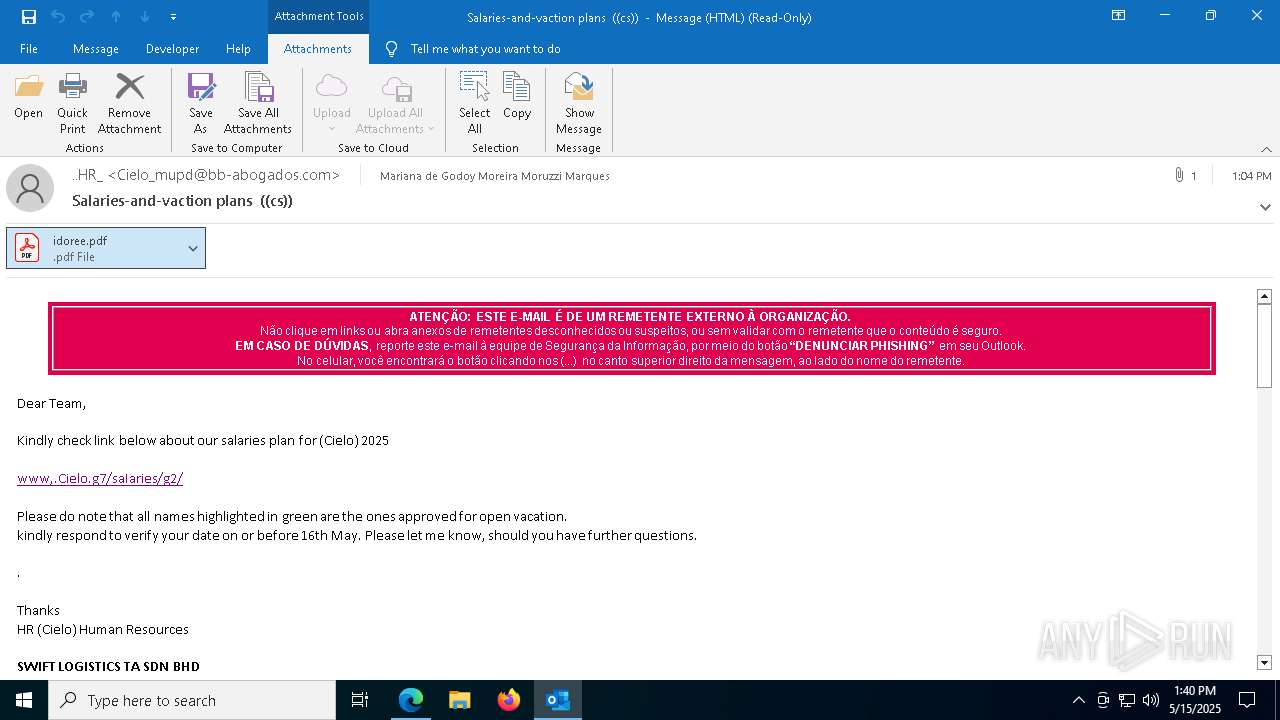Viewport: 1280px width, 720px height.
Task: Launch Firefox from taskbar
Action: point(509,700)
